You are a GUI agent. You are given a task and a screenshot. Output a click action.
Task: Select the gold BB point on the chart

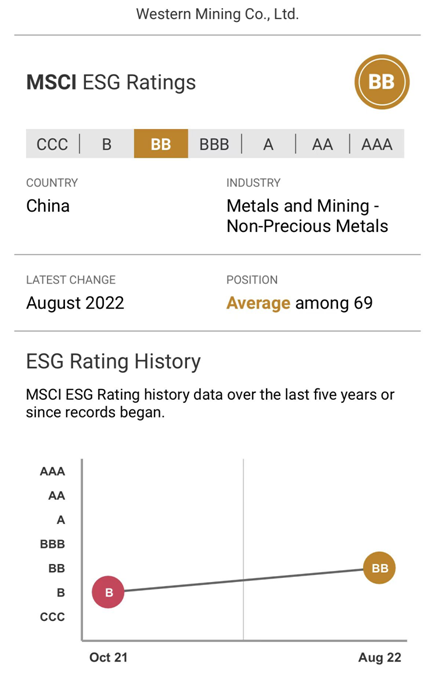point(379,568)
